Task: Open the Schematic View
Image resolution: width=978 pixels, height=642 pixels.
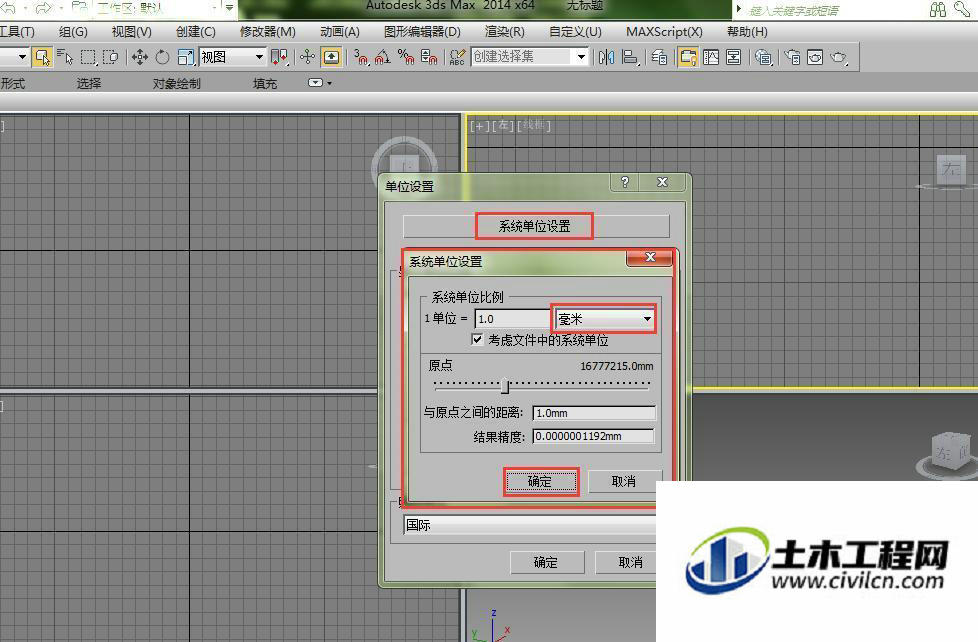Action: pos(734,57)
